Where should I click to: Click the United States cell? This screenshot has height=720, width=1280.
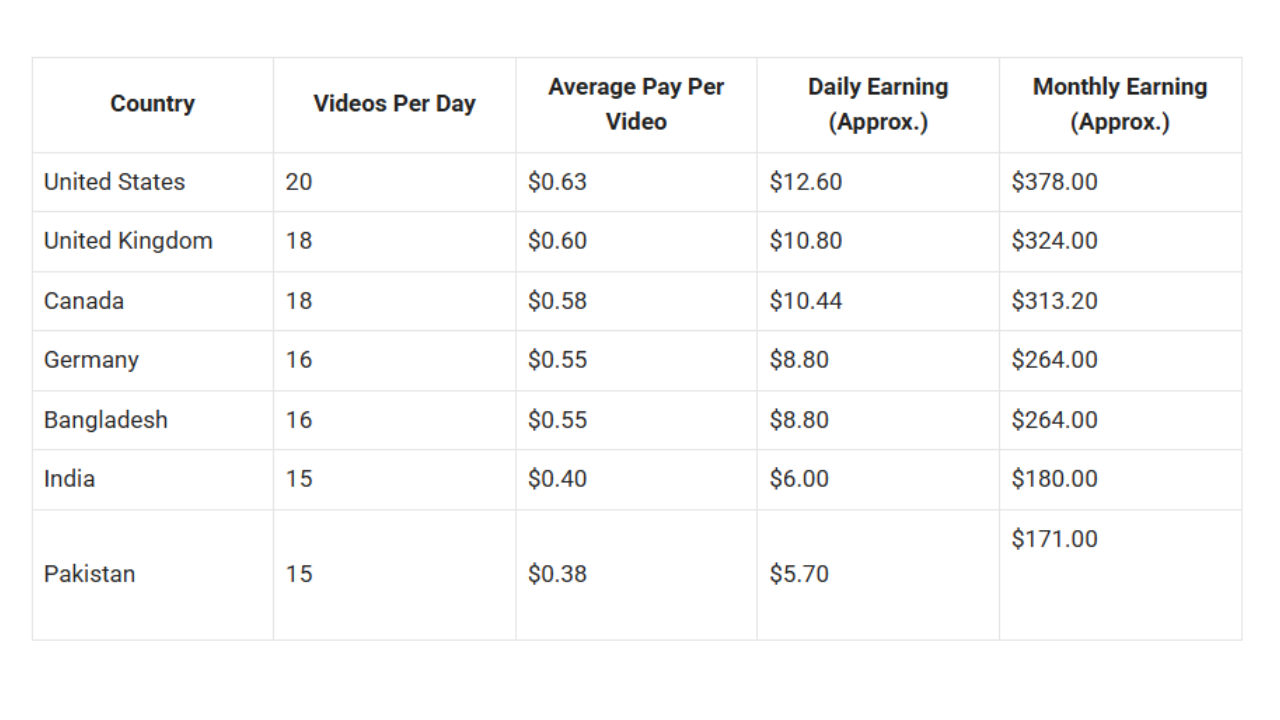pos(115,182)
